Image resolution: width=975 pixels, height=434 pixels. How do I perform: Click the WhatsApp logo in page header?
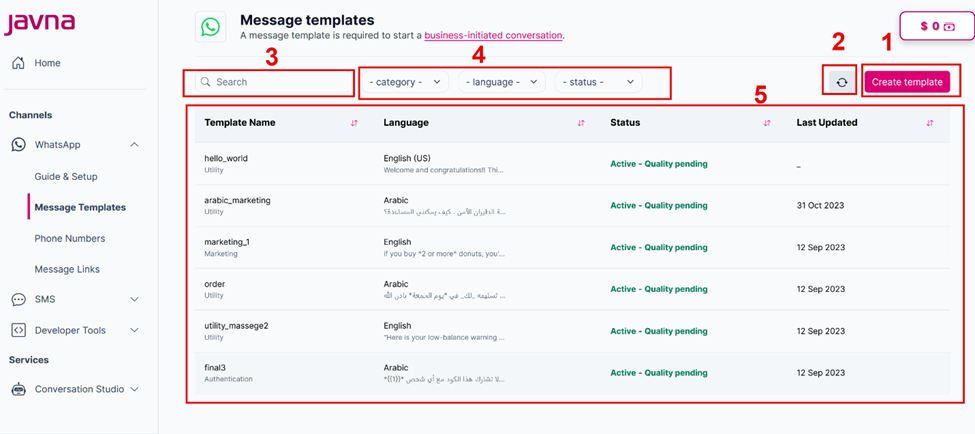[211, 27]
